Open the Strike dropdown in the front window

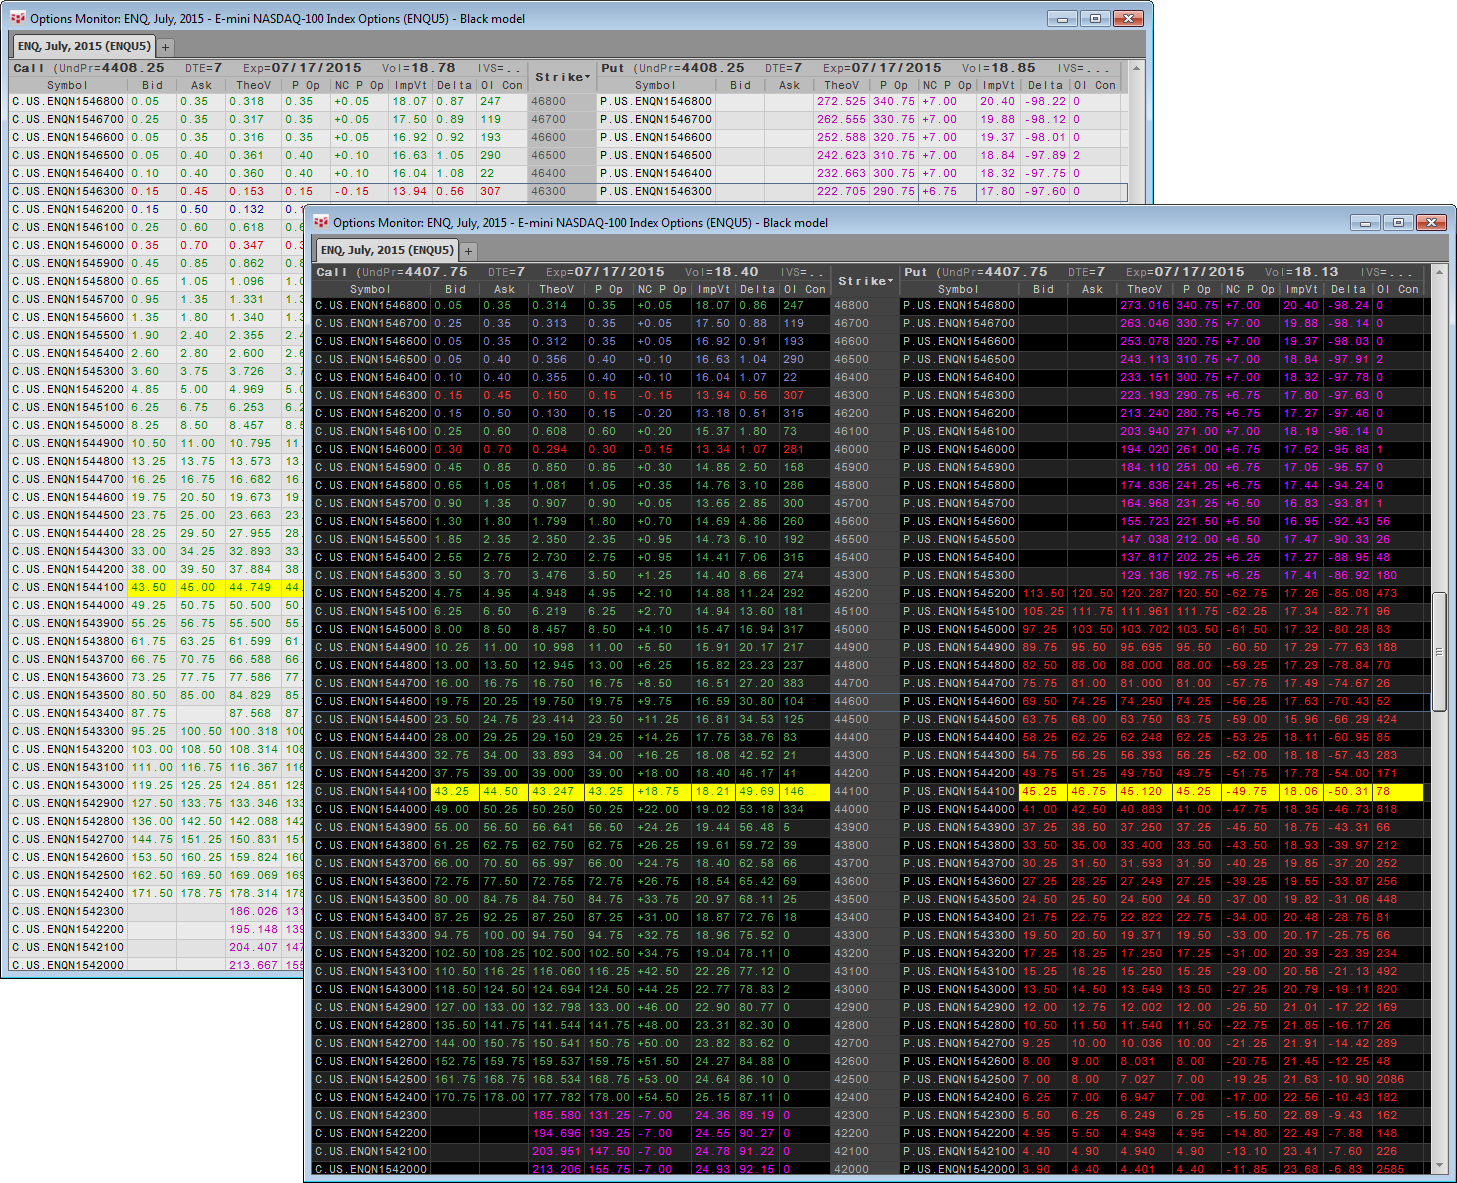865,281
